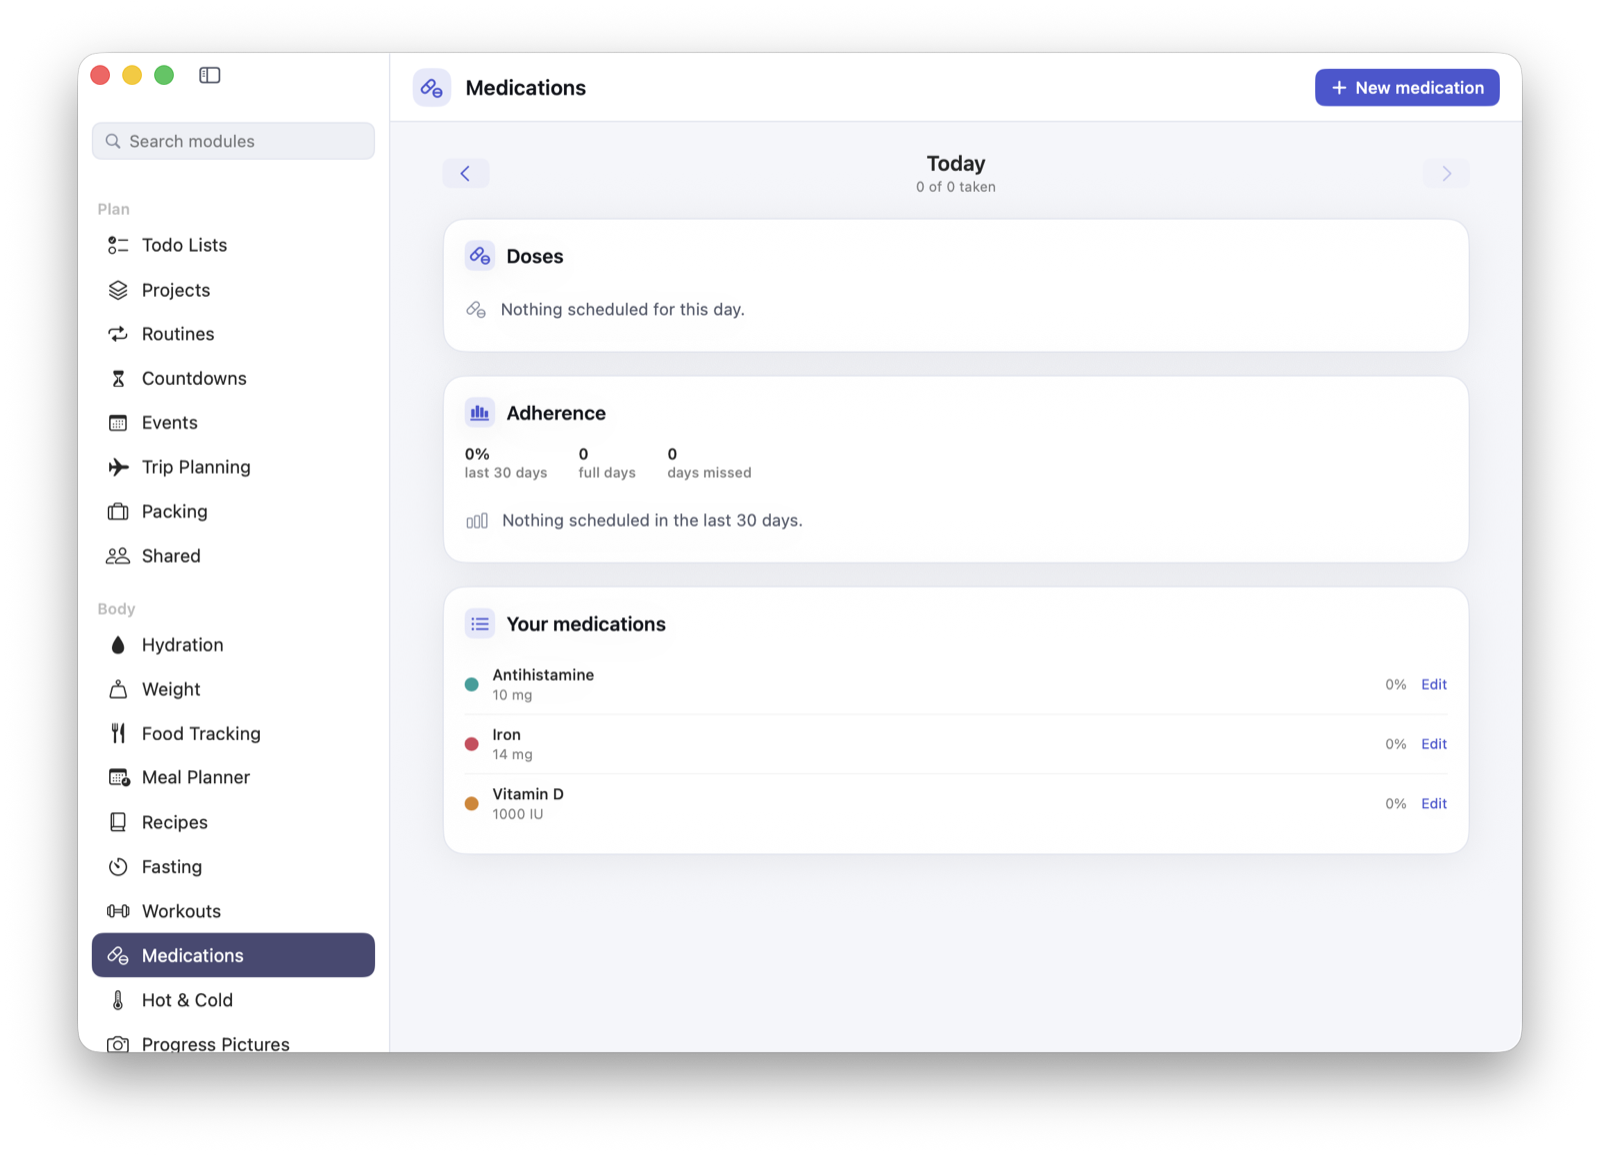Click the Body section heading
1600x1155 pixels.
point(116,609)
